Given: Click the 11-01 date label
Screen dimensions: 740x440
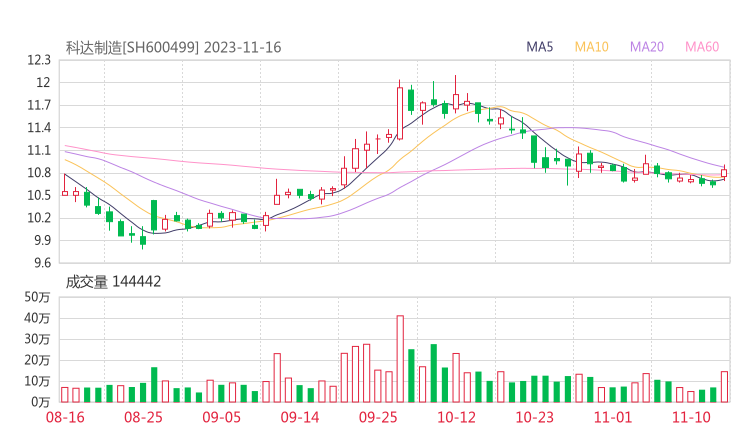Looking at the screenshot, I should [613, 417].
